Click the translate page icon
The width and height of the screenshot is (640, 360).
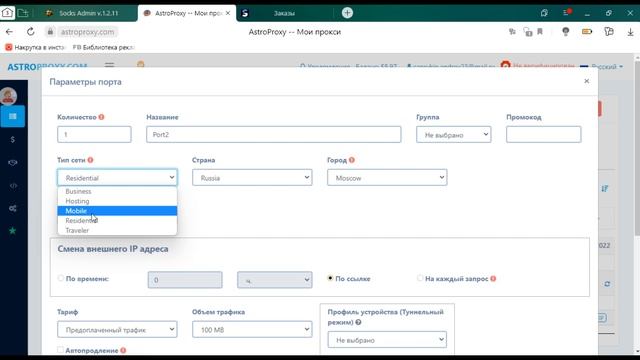click(x=512, y=31)
